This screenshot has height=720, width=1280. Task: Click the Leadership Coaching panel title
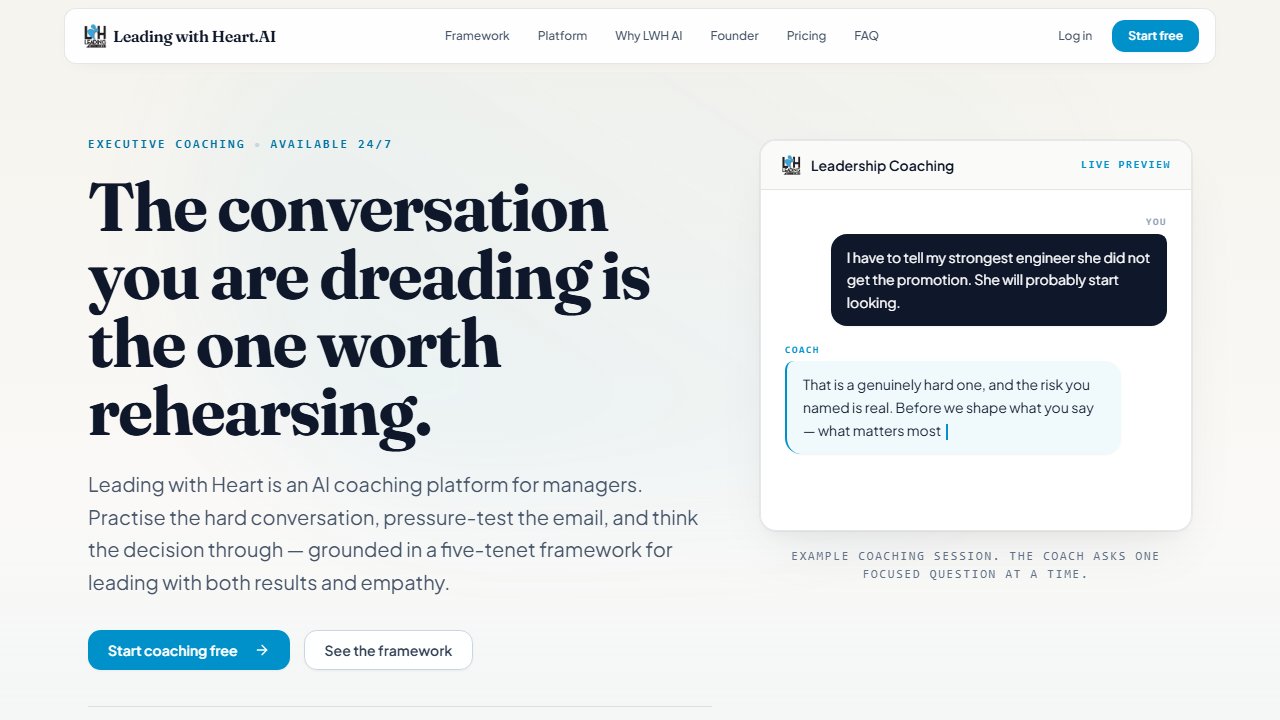(882, 166)
